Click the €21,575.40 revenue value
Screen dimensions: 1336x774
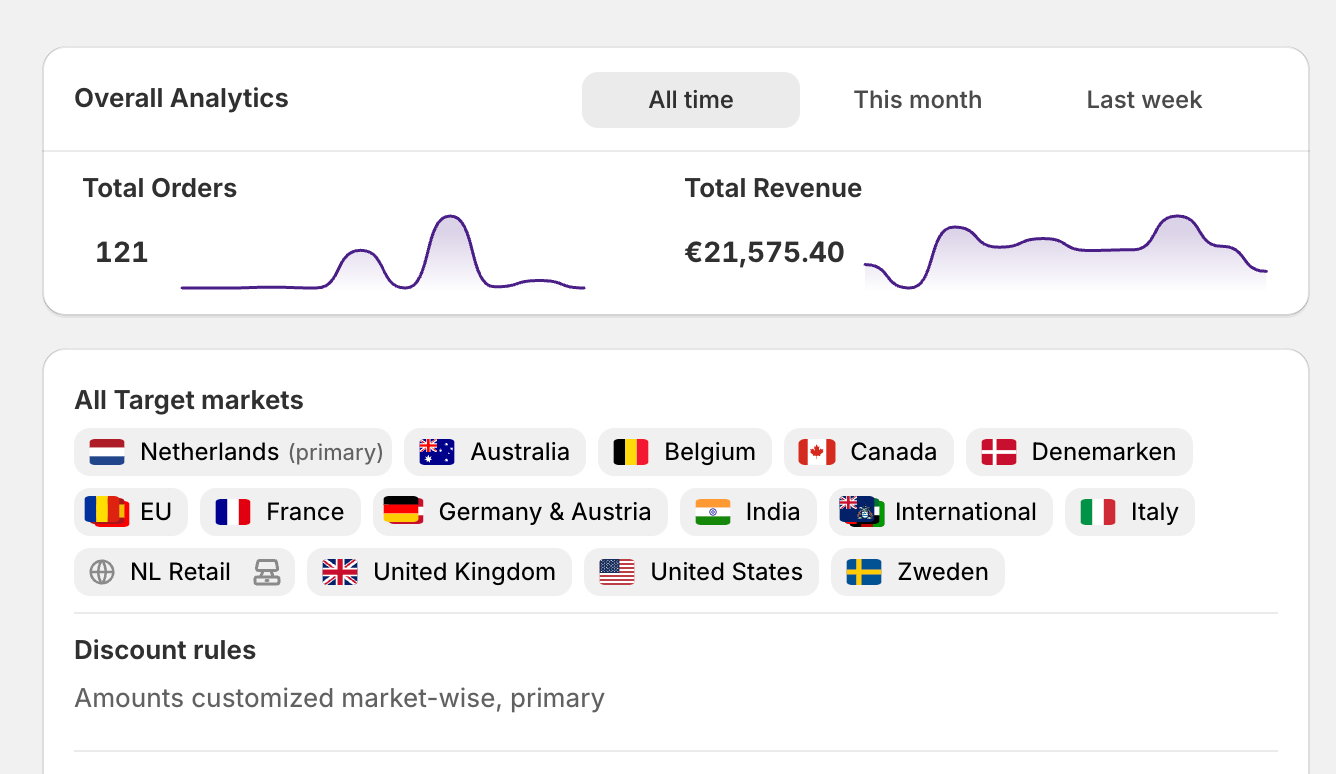pyautogui.click(x=765, y=252)
